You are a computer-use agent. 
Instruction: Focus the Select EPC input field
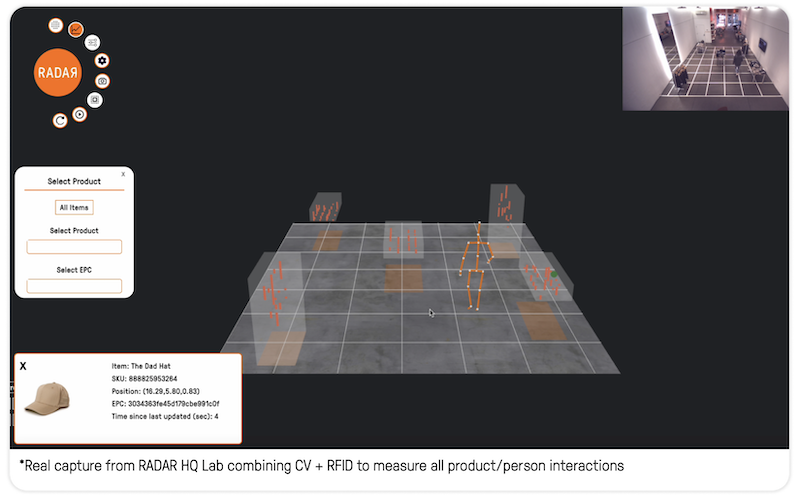74,286
